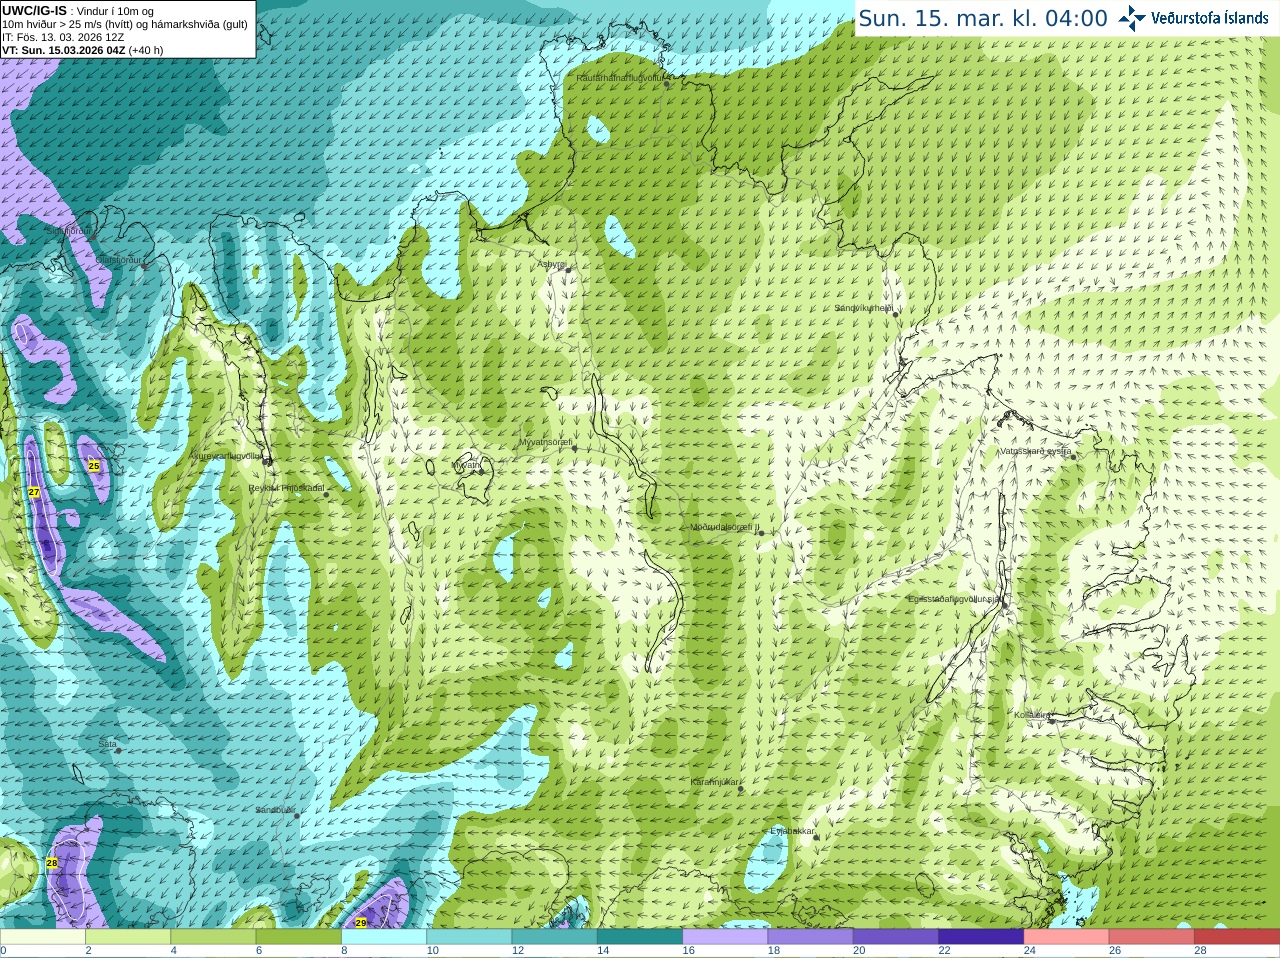The image size is (1280, 958).
Task: Click the red legend swatch above 28 m/s
Action: 1237,937
